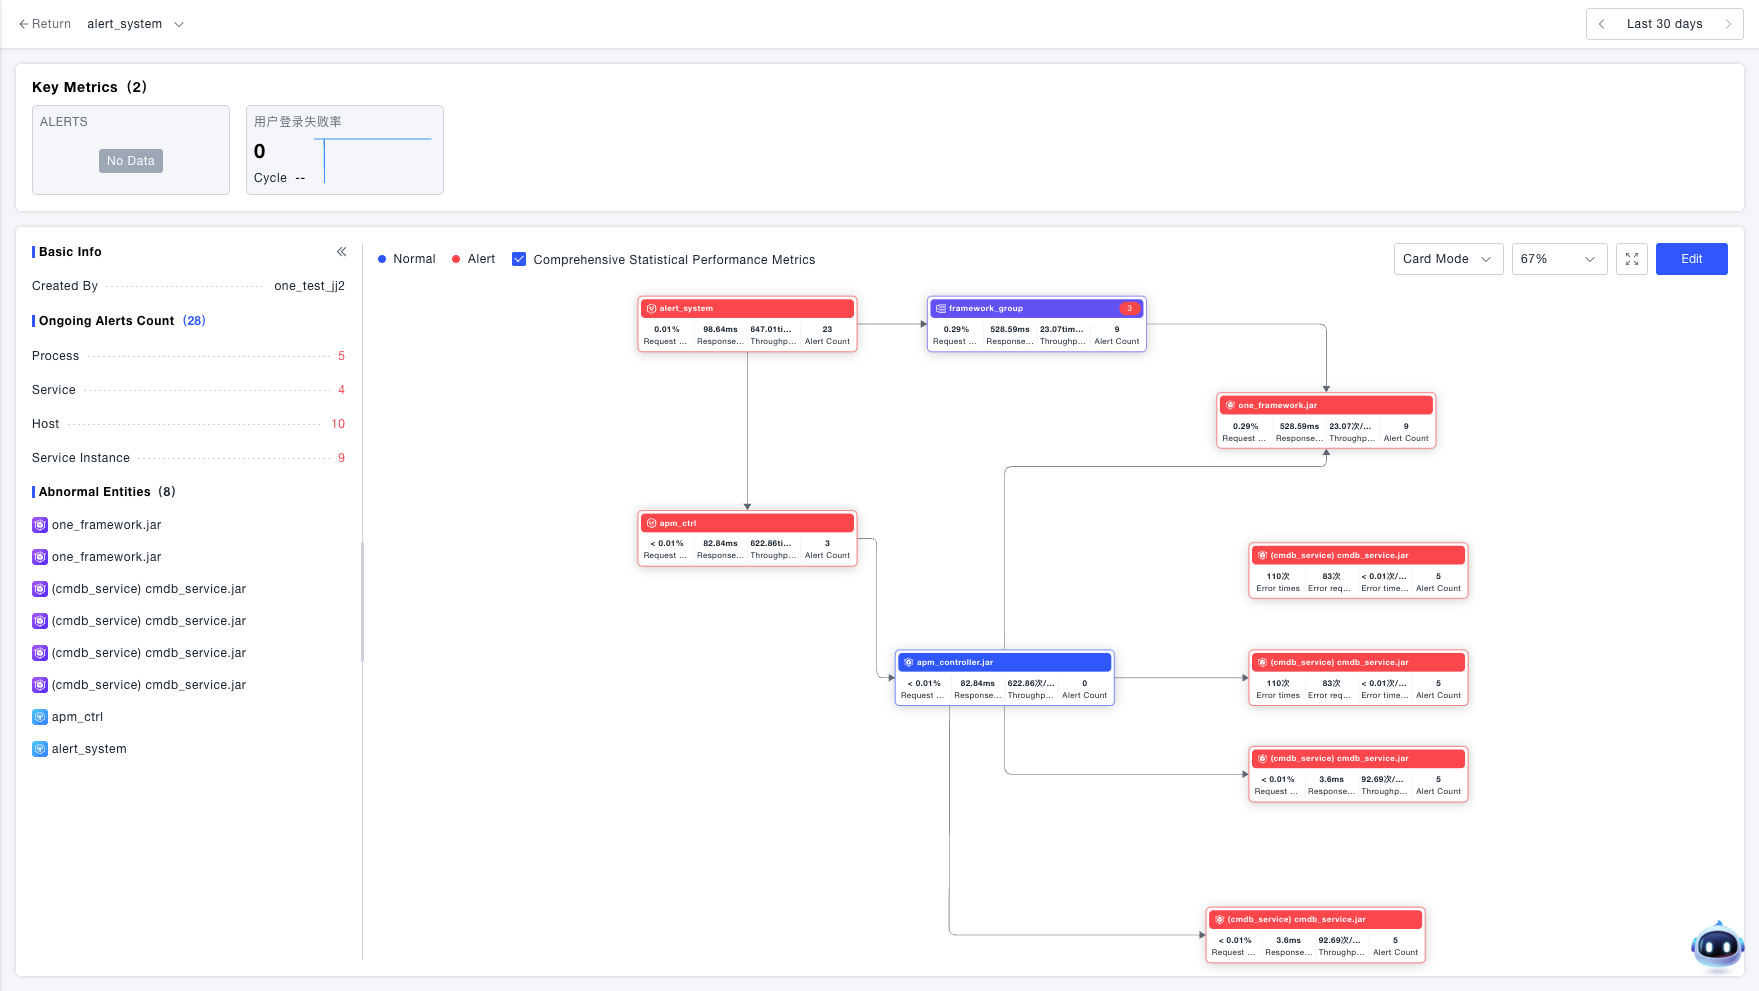Toggle the Normal legend filter
The image size is (1759, 991).
[407, 259]
